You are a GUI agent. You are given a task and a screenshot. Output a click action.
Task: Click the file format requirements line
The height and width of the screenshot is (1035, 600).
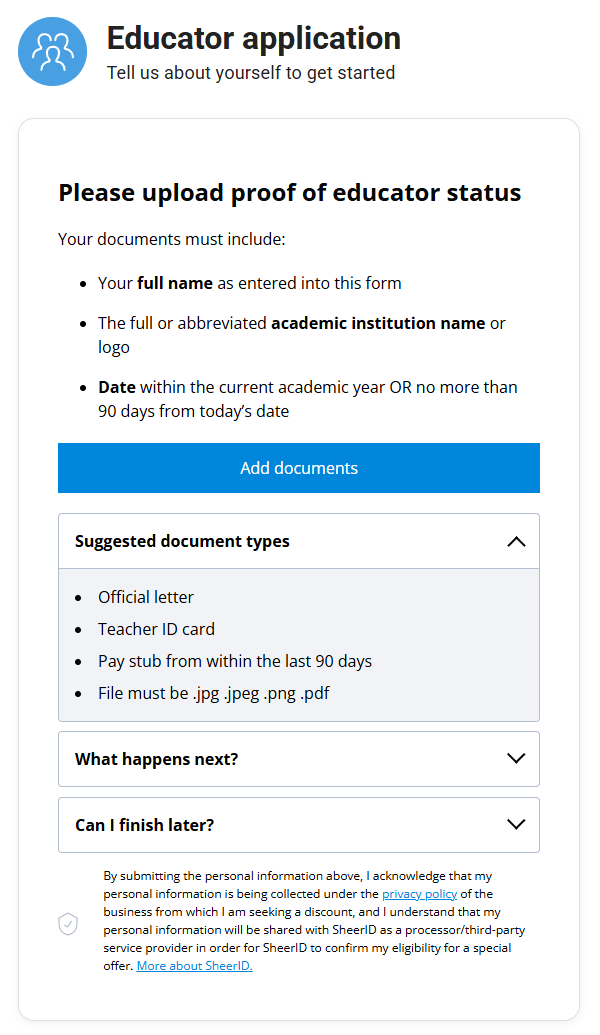pos(213,693)
